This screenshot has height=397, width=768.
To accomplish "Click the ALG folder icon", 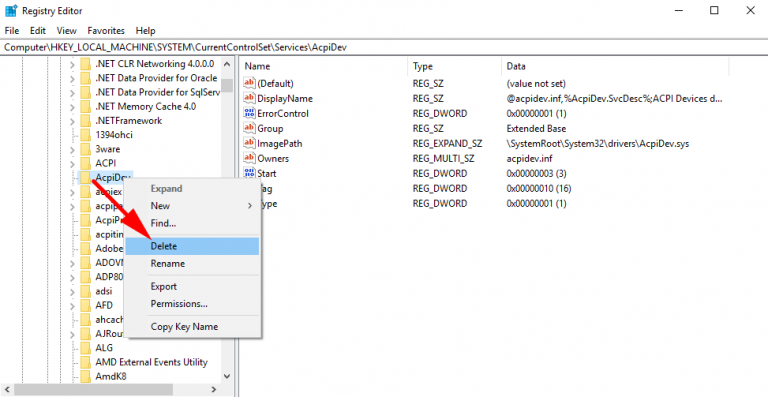I will click(86, 348).
